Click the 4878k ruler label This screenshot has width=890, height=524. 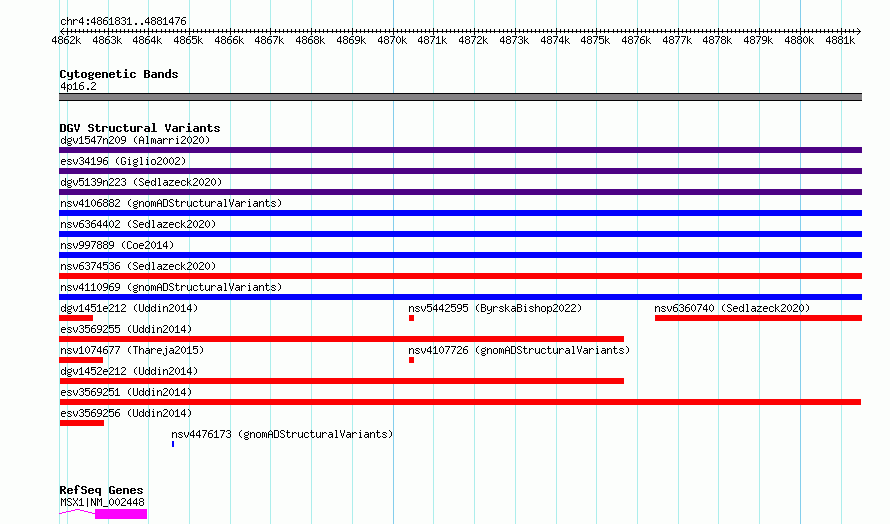717,40
